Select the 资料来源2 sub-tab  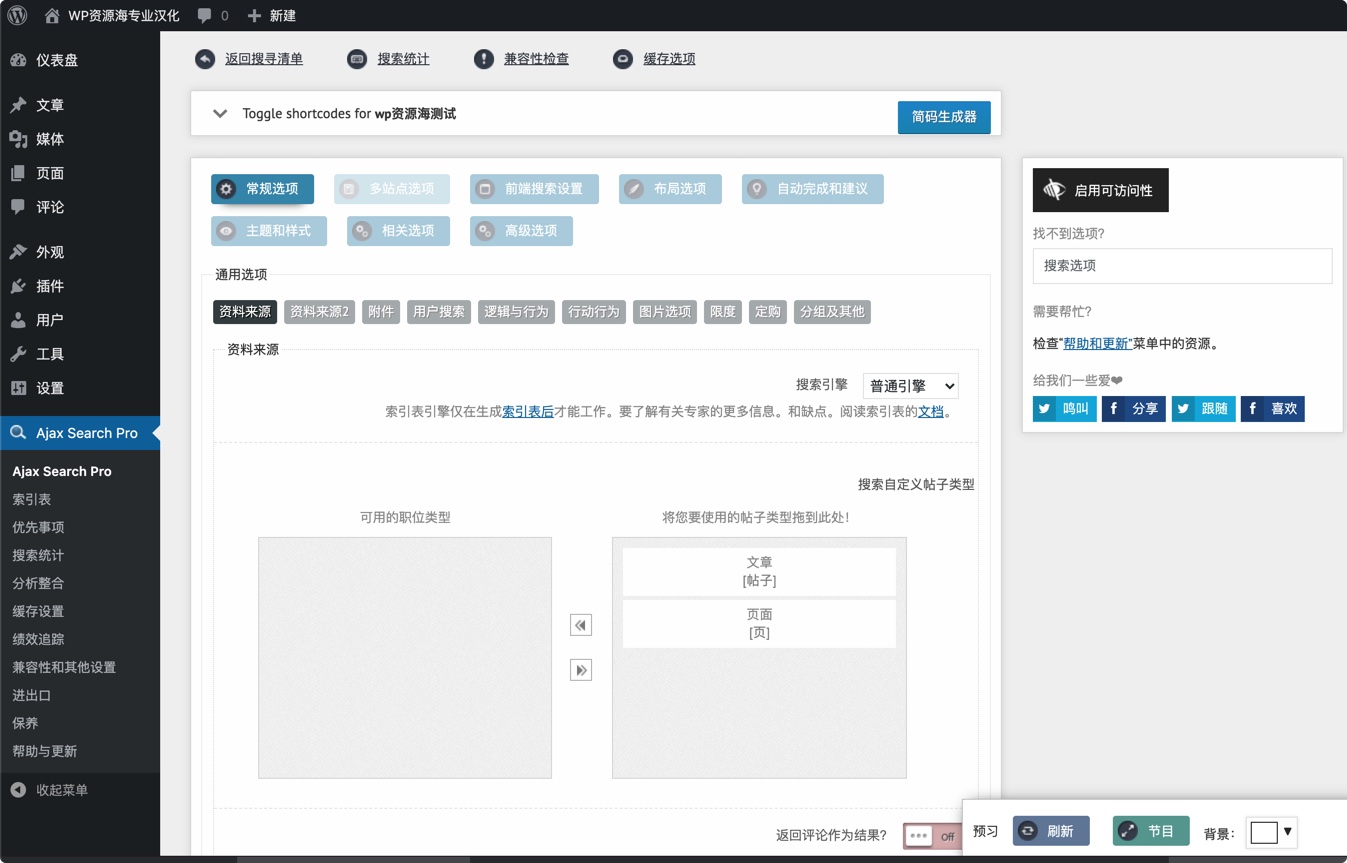point(320,312)
